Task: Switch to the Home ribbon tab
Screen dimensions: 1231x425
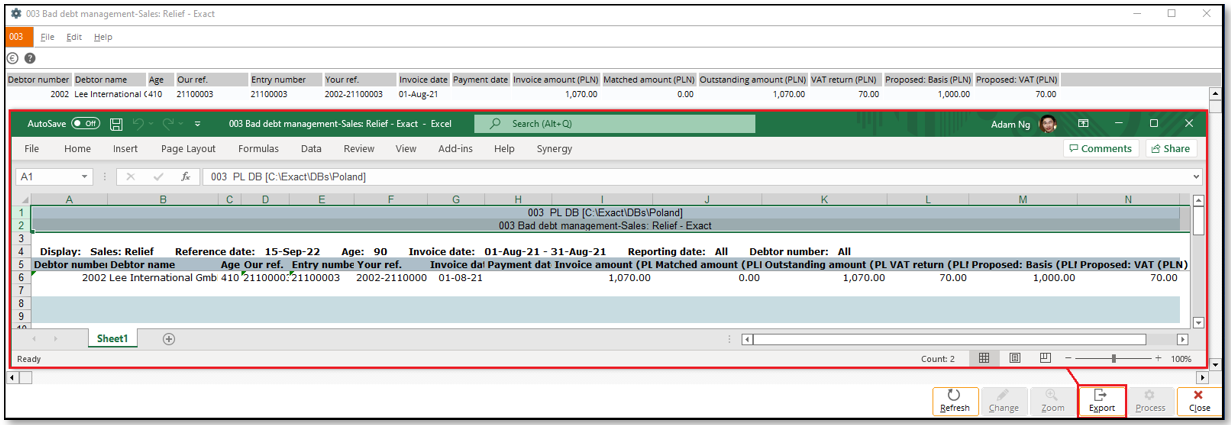Action: pyautogui.click(x=77, y=148)
